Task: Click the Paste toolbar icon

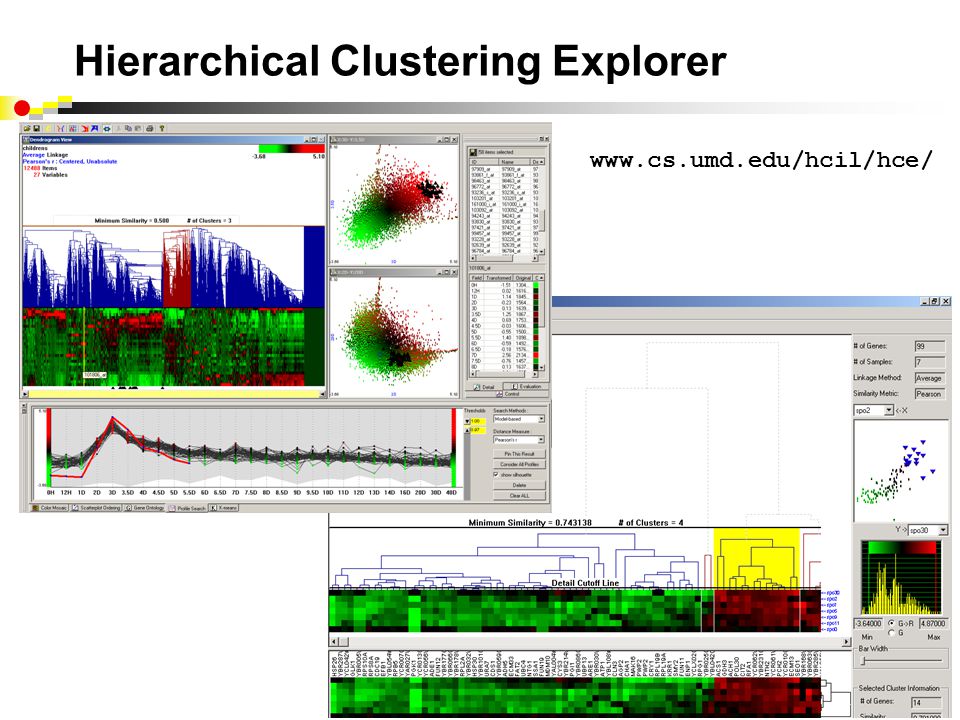Action: pos(138,129)
